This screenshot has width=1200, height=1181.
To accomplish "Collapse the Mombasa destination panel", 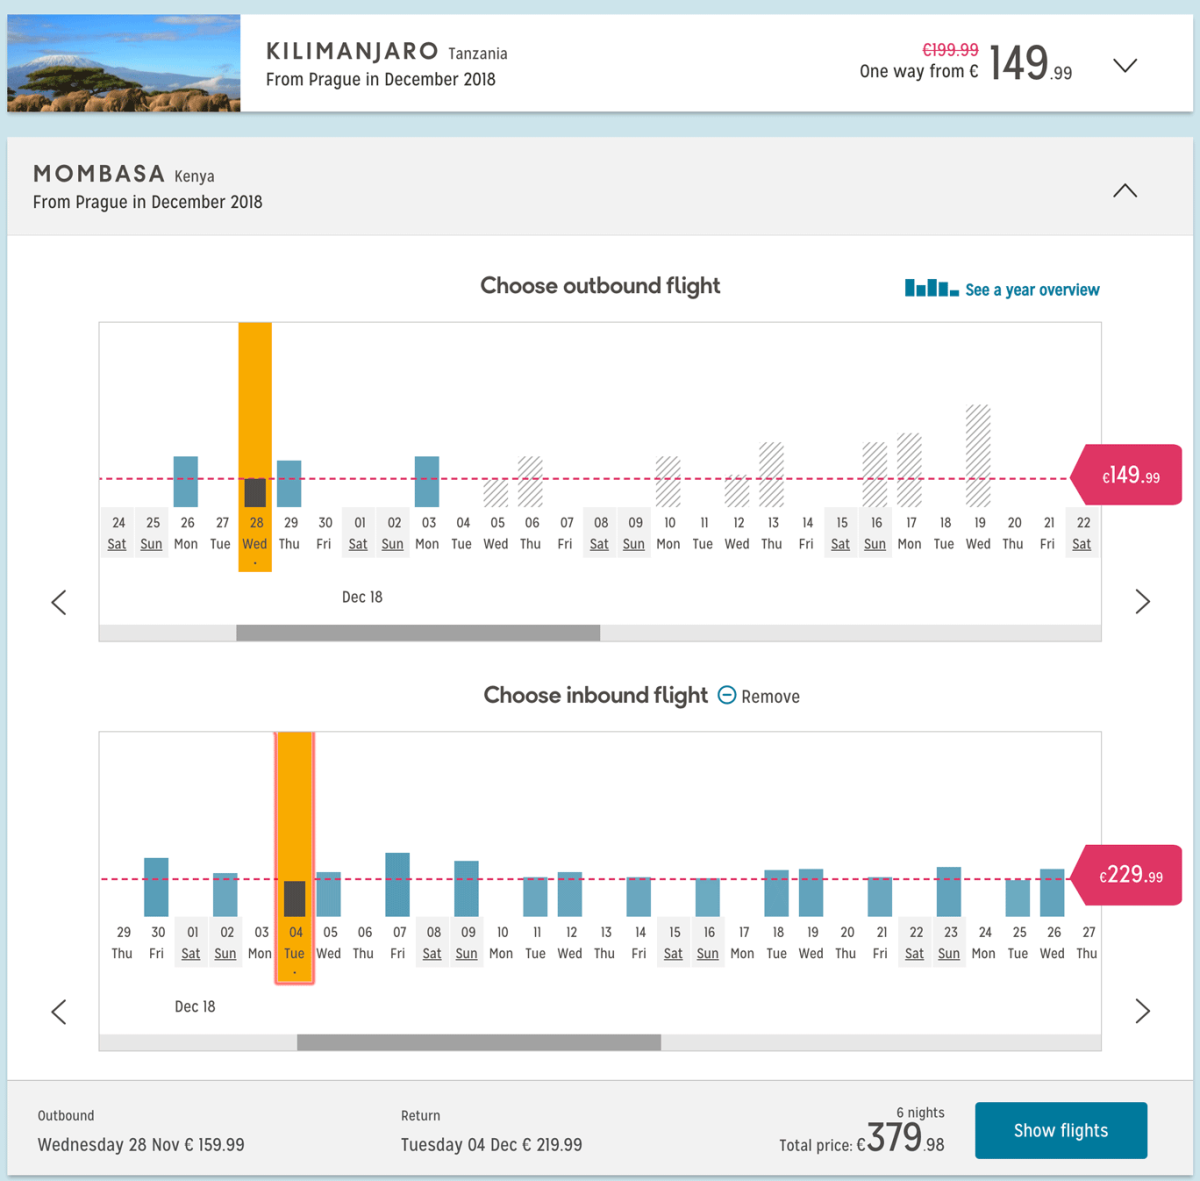I will (x=1125, y=191).
